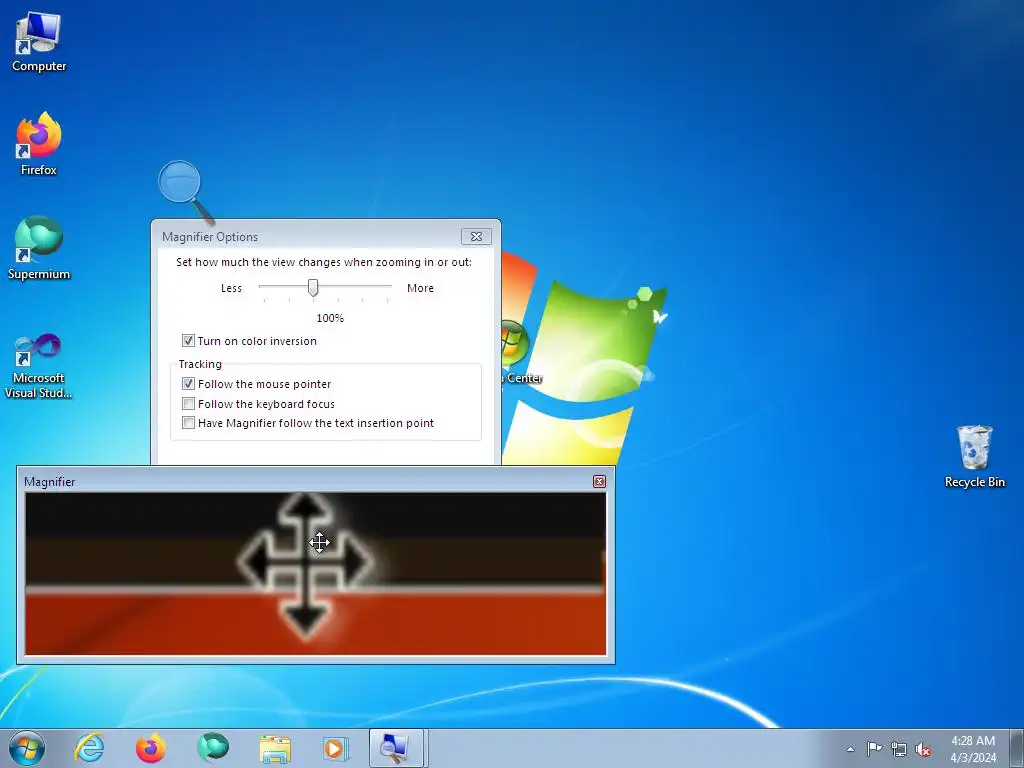Enable Follow the keyboard focus
This screenshot has width=1024, height=768.
tap(188, 404)
